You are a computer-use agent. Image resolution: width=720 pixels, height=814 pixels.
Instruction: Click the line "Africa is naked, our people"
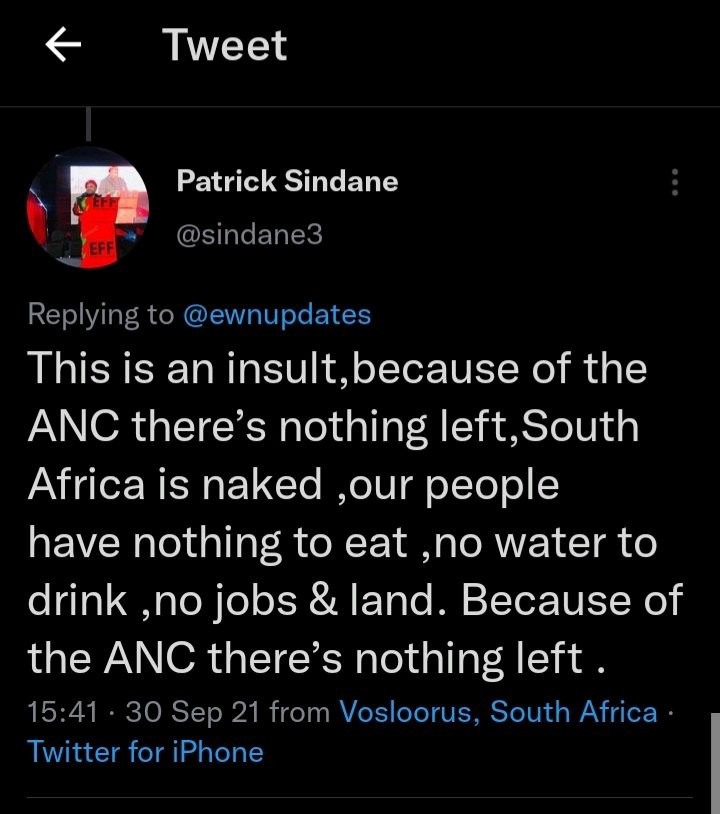pos(293,485)
